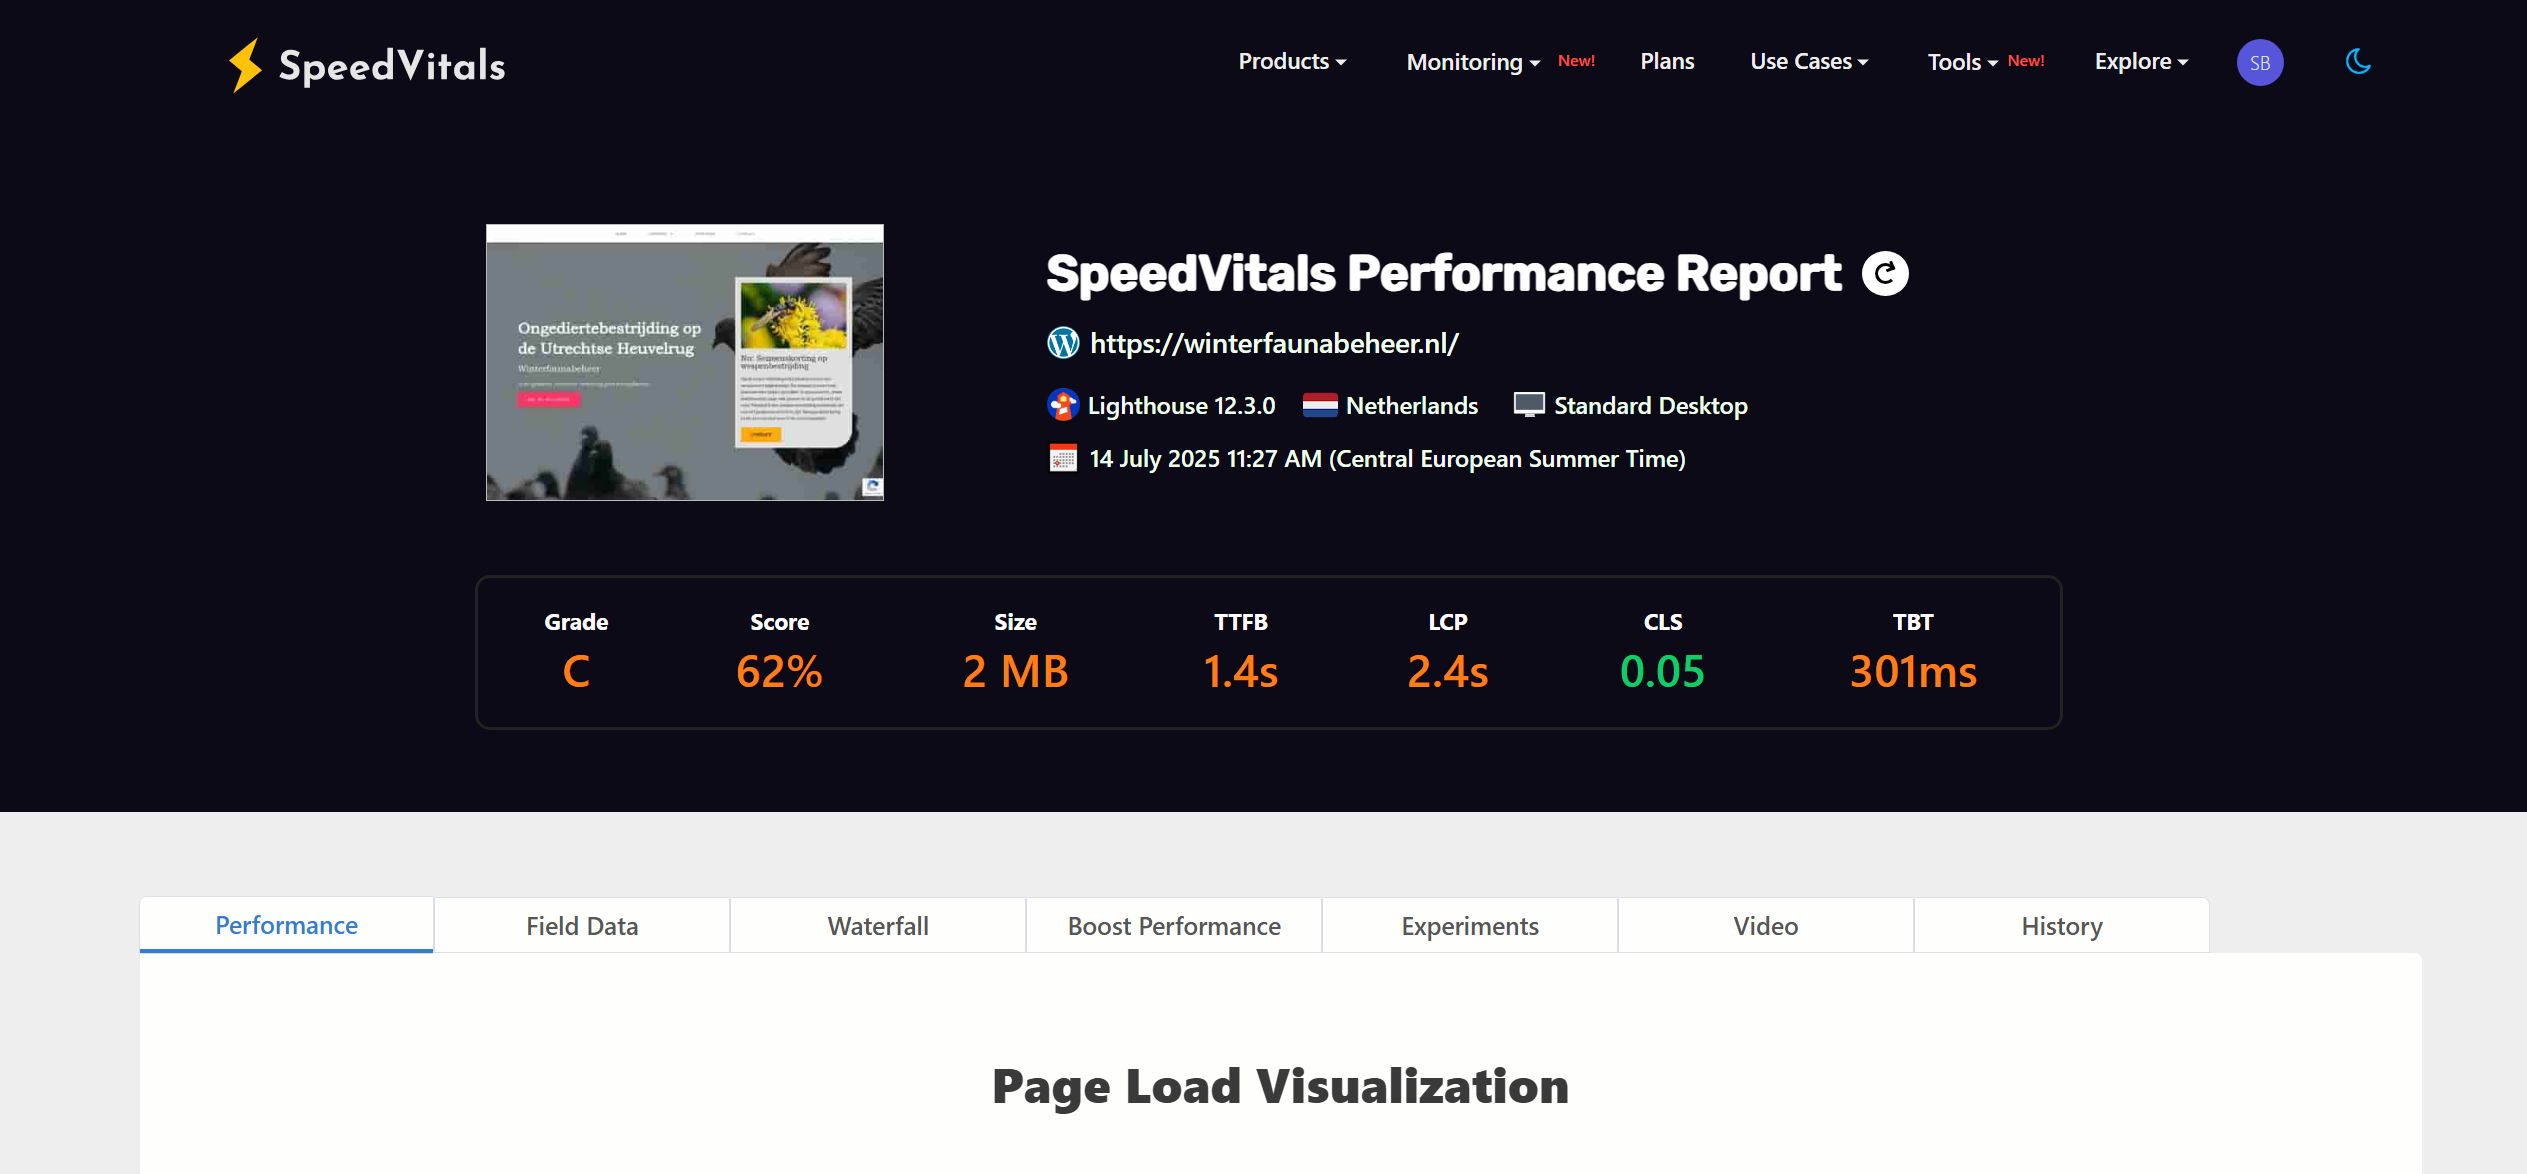Click the New! badge next to Tools
The height and width of the screenshot is (1174, 2527).
click(2026, 60)
